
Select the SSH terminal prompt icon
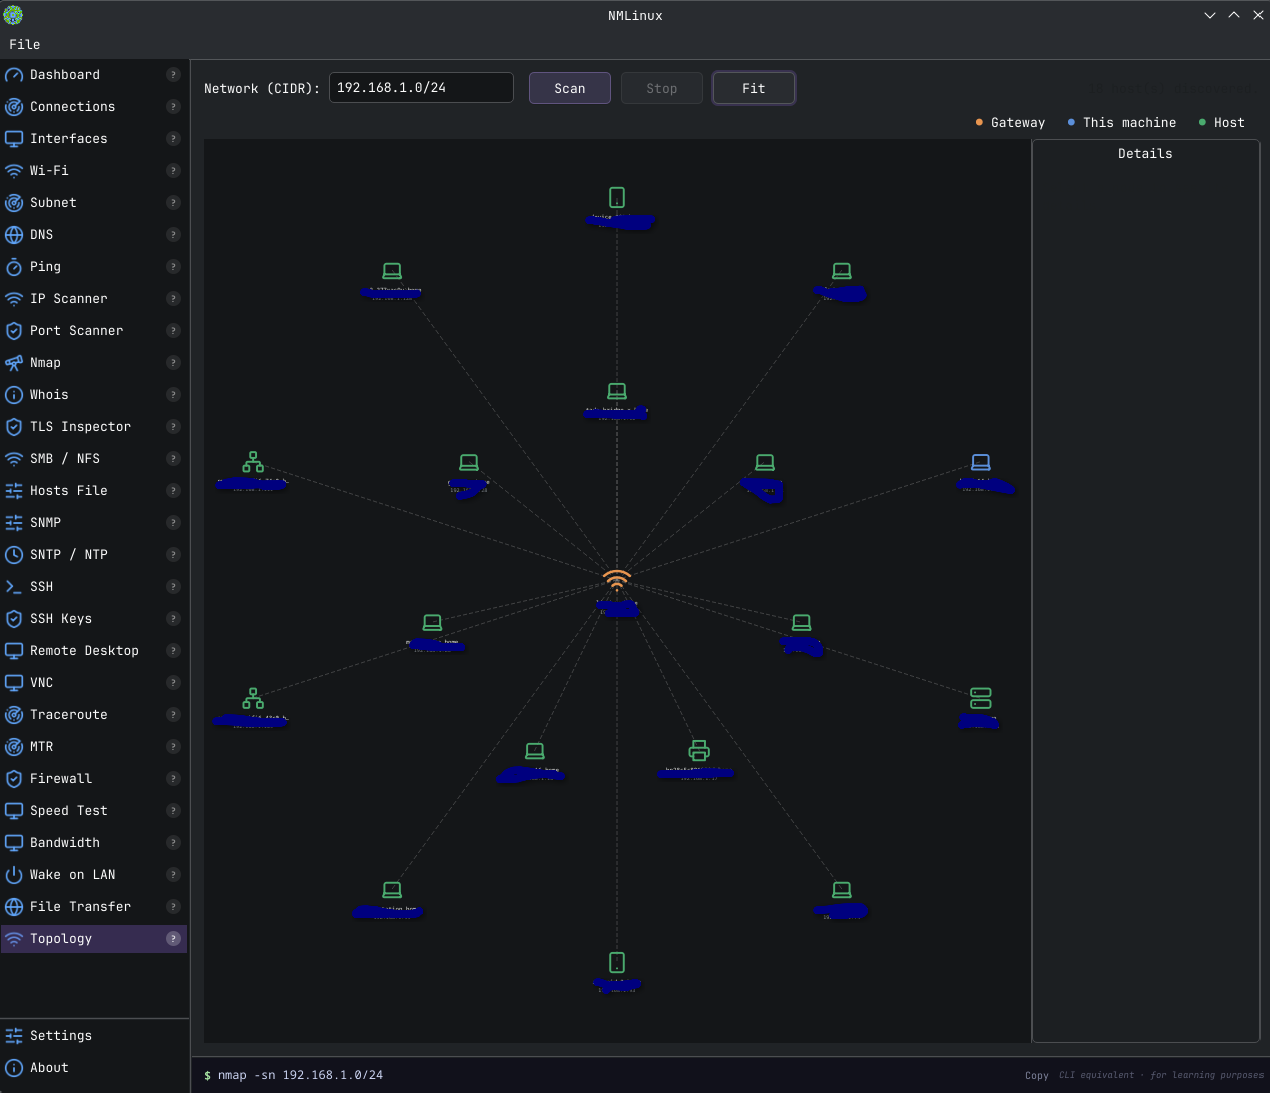click(x=14, y=587)
